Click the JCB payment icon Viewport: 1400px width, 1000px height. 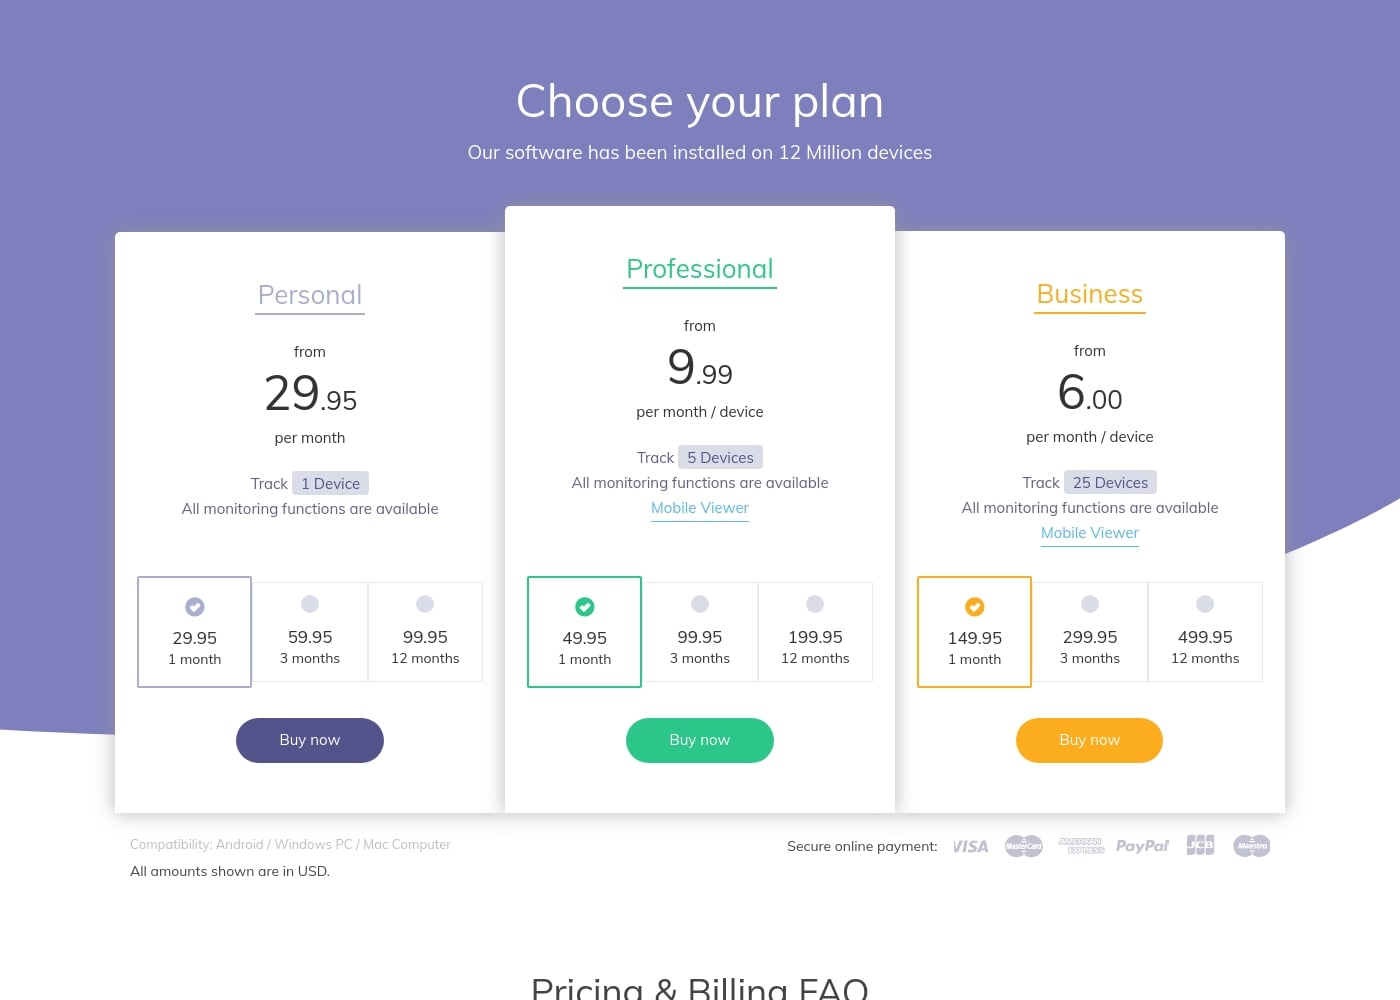pyautogui.click(x=1200, y=845)
